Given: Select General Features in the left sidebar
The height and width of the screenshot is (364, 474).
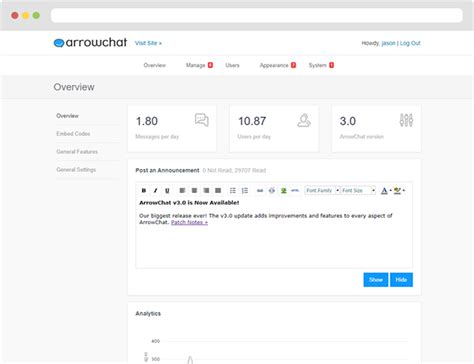Looking at the screenshot, I should (77, 152).
